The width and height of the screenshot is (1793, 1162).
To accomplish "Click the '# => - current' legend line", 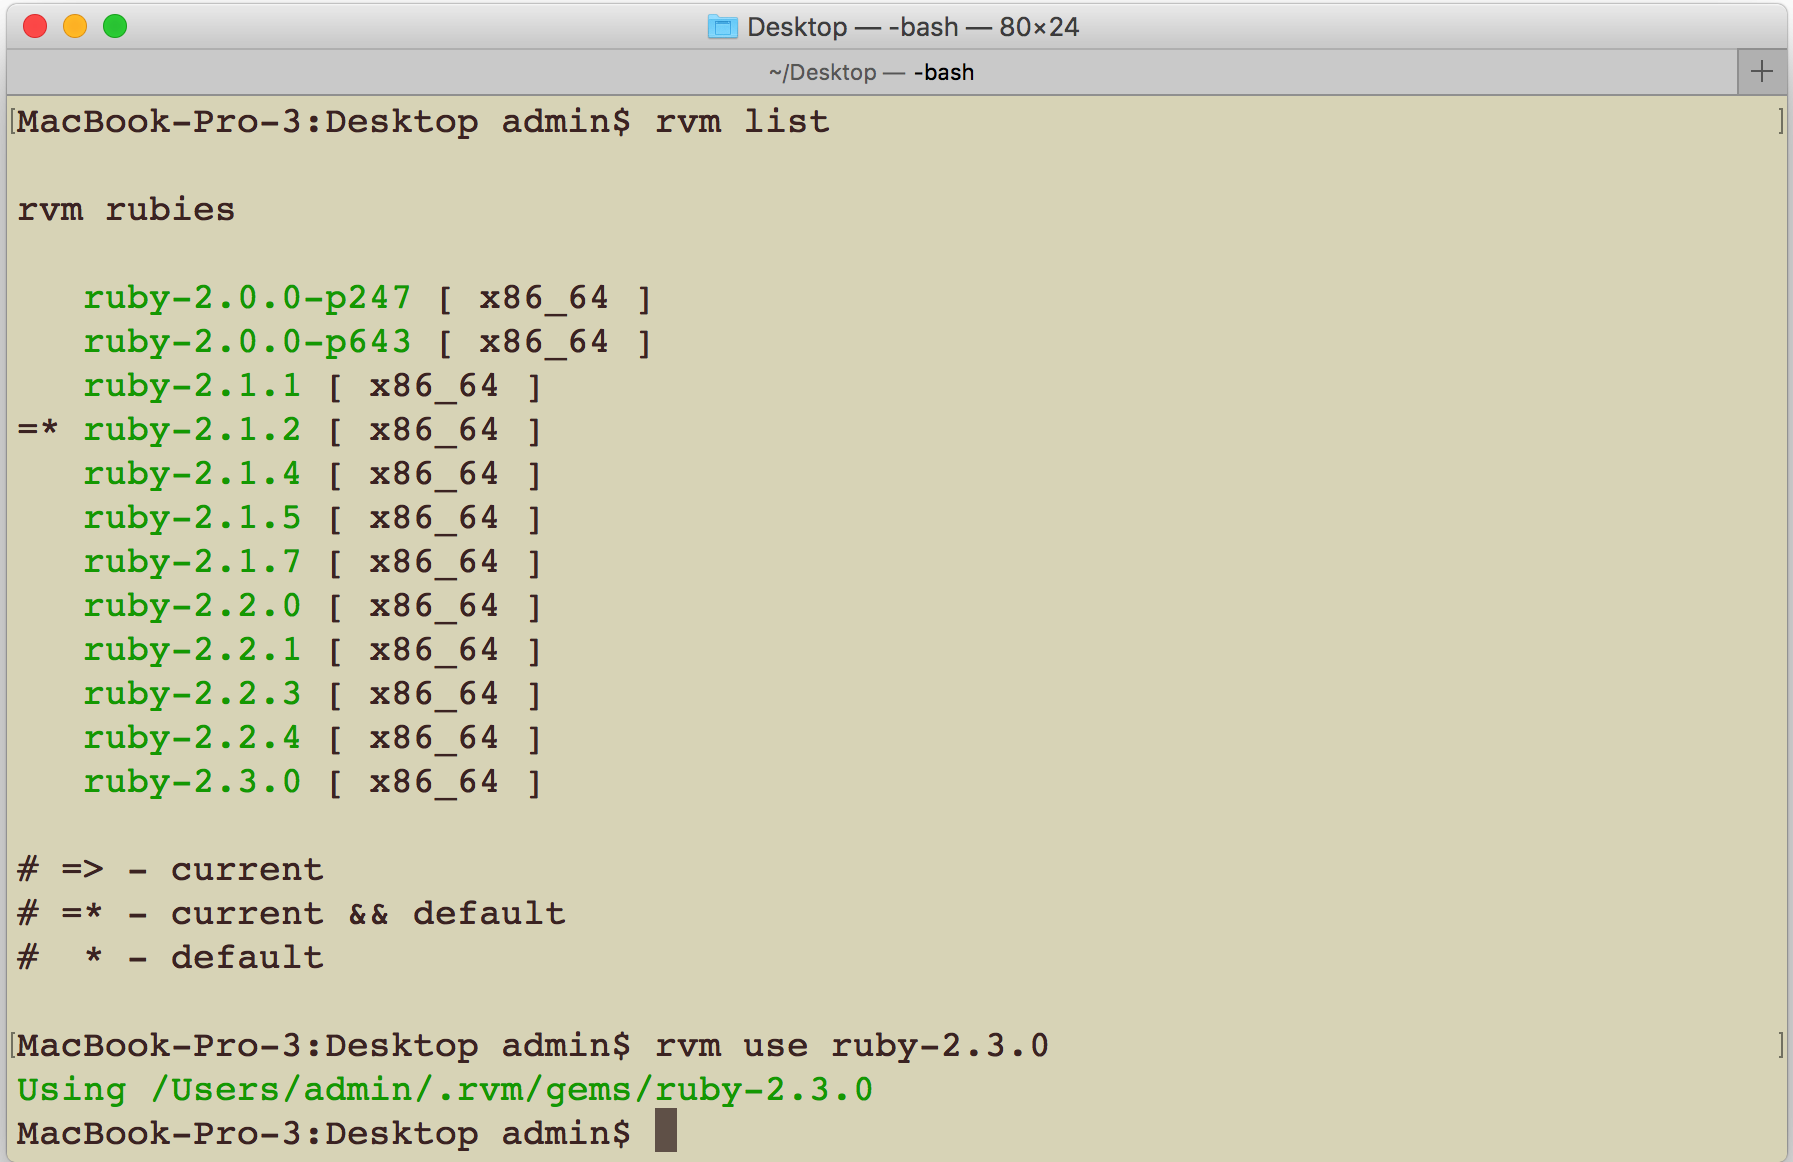I will (170, 868).
